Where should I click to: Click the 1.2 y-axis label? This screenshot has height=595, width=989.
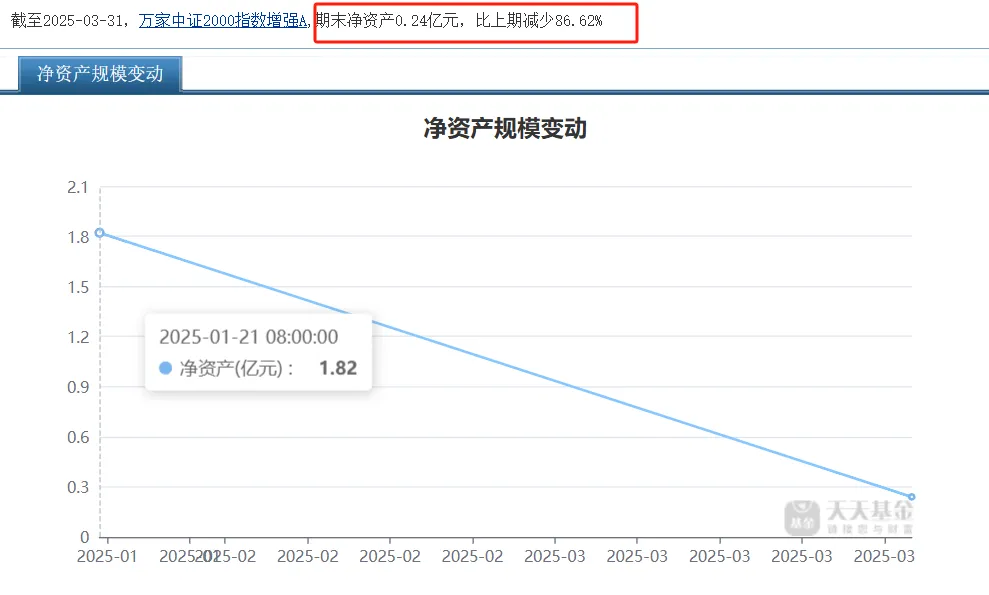tap(78, 337)
